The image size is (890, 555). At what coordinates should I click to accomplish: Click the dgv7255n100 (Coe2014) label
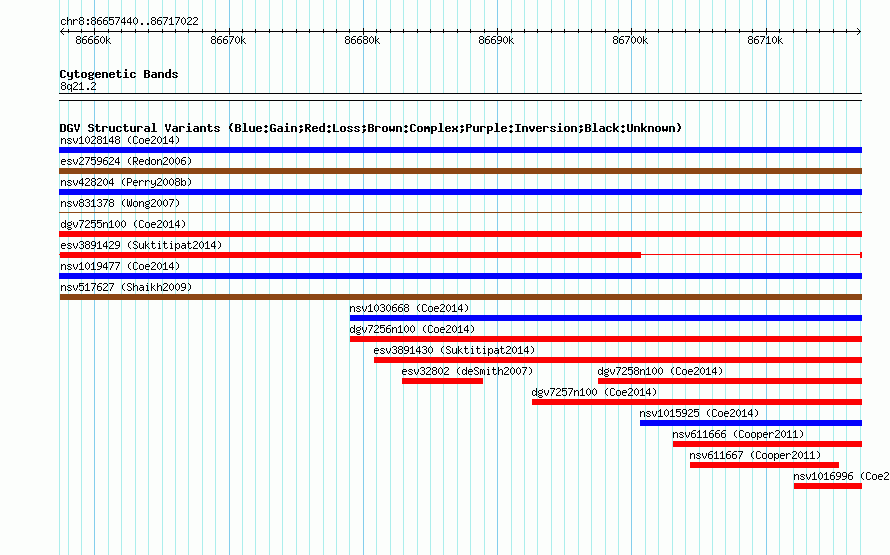coord(123,224)
